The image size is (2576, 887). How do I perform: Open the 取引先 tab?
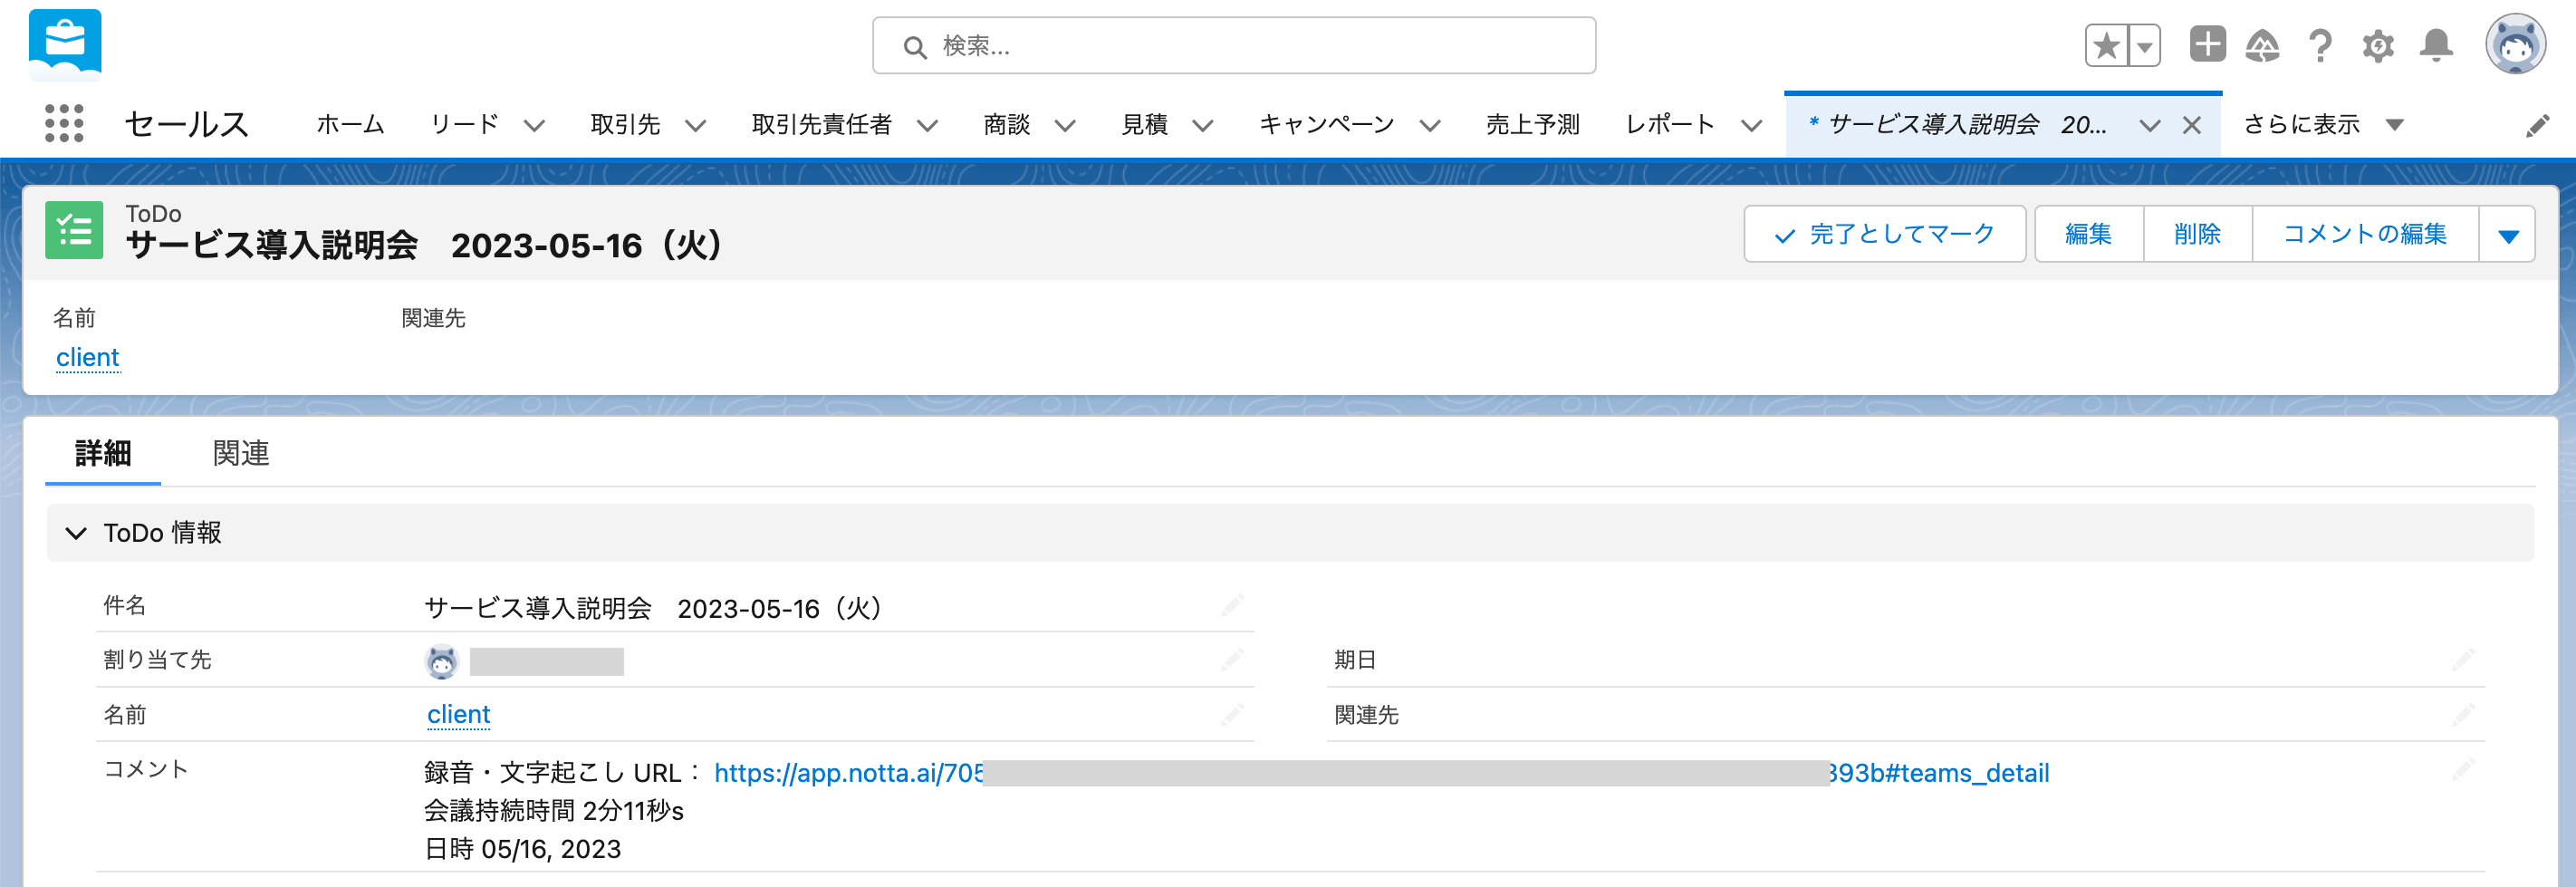tap(625, 124)
